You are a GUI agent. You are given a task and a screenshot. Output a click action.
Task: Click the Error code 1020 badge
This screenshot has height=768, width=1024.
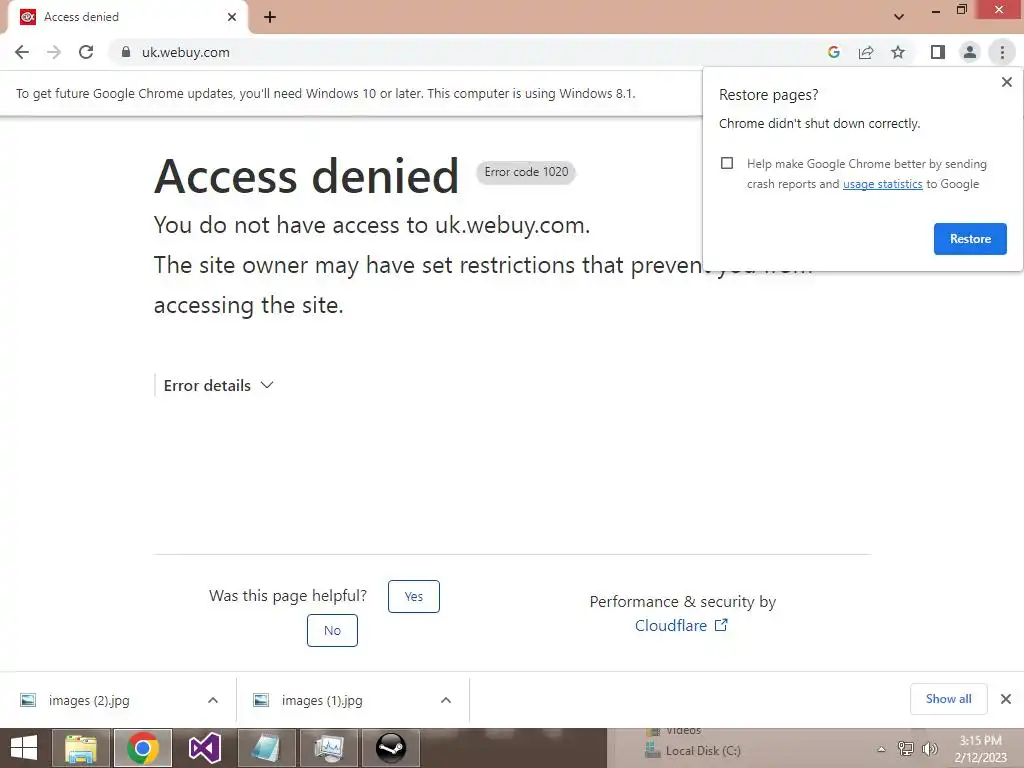coord(526,172)
